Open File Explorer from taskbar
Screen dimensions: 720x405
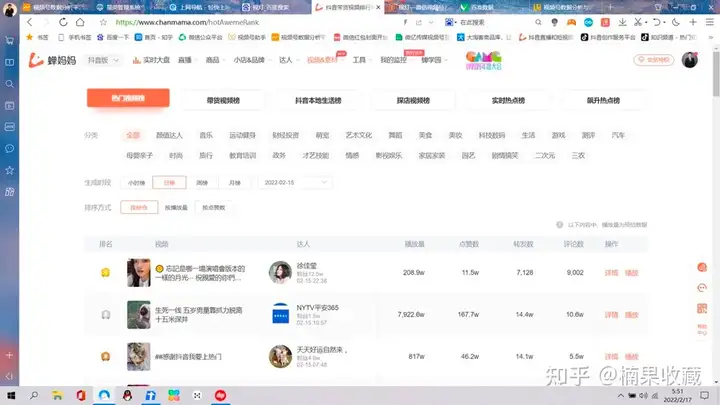pos(57,395)
